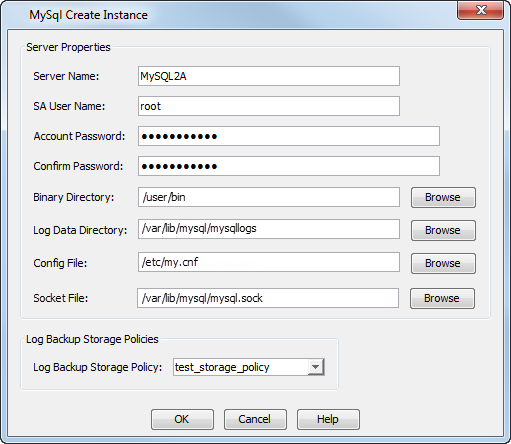The image size is (511, 444).
Task: Click the Server Name input field
Action: click(269, 76)
